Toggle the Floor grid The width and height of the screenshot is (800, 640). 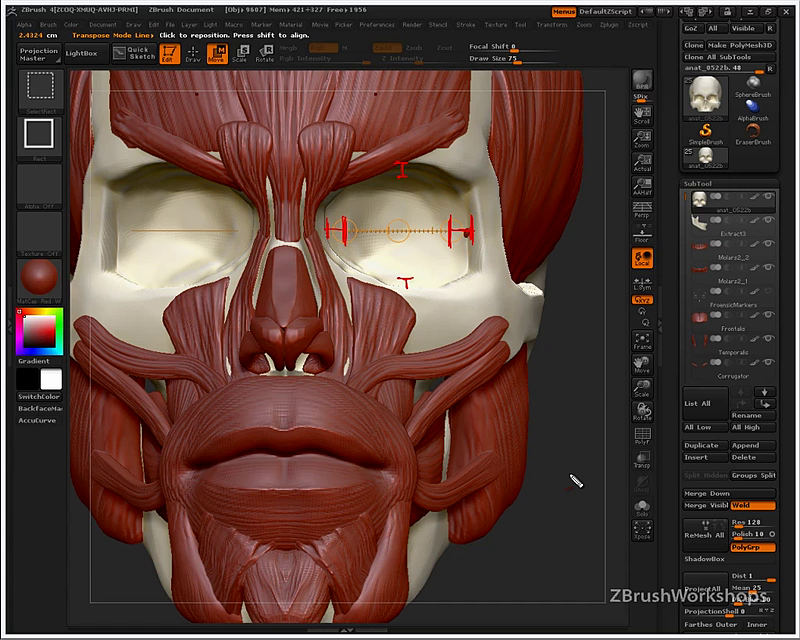pyautogui.click(x=642, y=233)
